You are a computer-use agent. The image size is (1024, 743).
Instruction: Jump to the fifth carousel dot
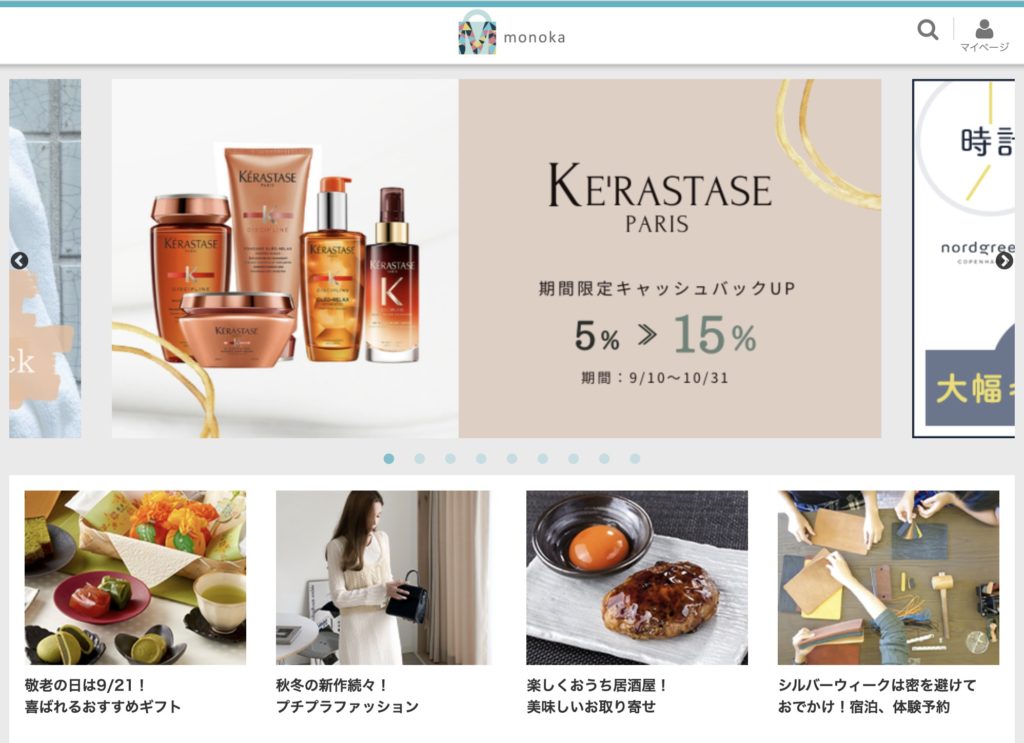click(512, 459)
